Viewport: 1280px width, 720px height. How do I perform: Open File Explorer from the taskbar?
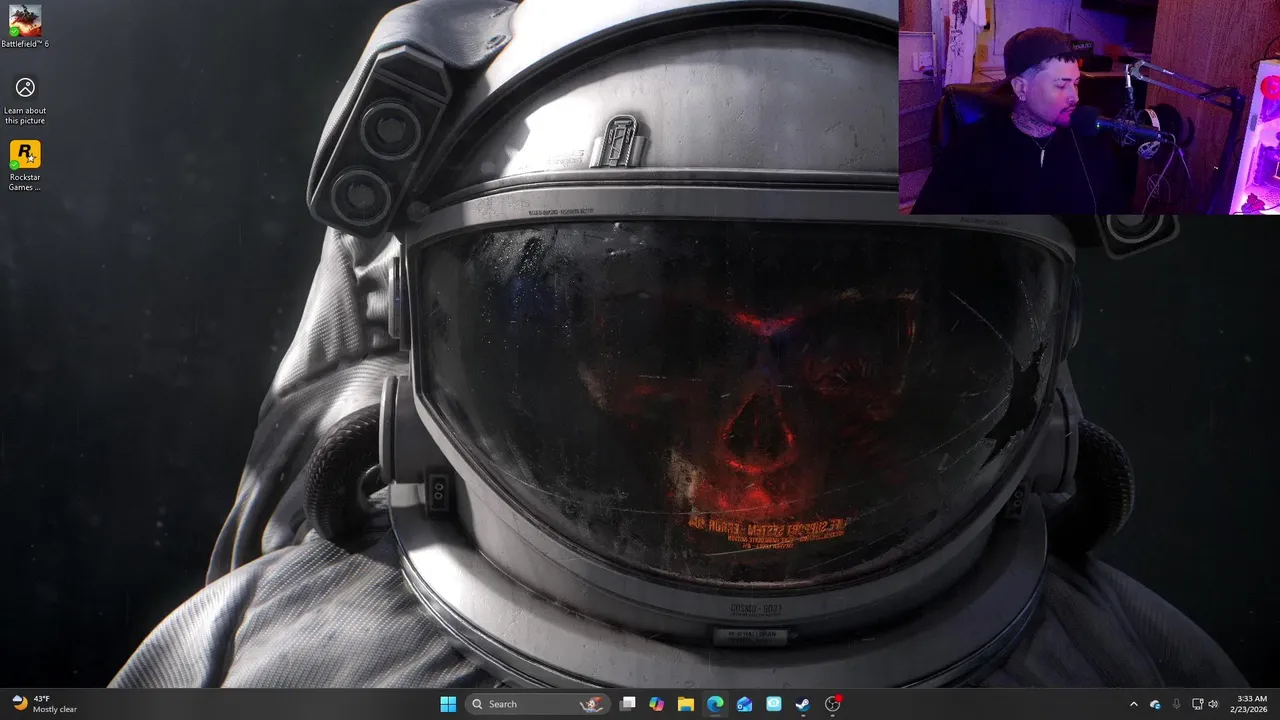[686, 704]
